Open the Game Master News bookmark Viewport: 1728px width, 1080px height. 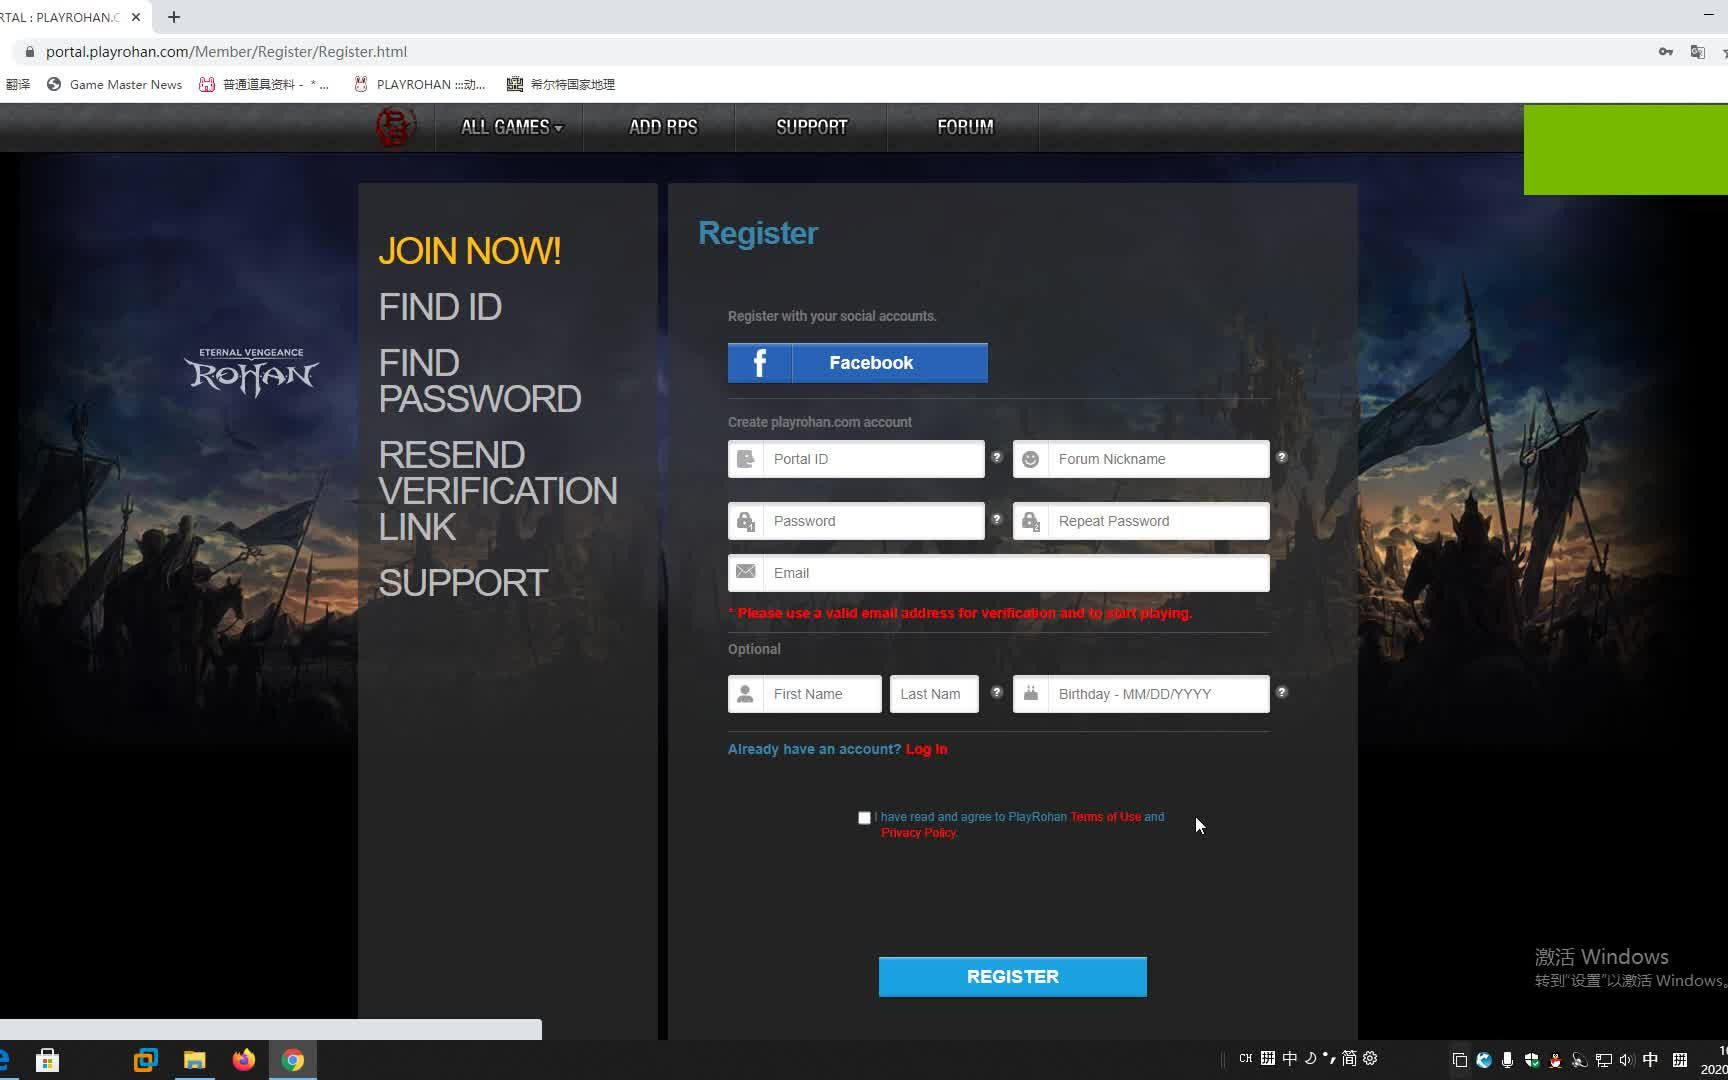[x=115, y=84]
